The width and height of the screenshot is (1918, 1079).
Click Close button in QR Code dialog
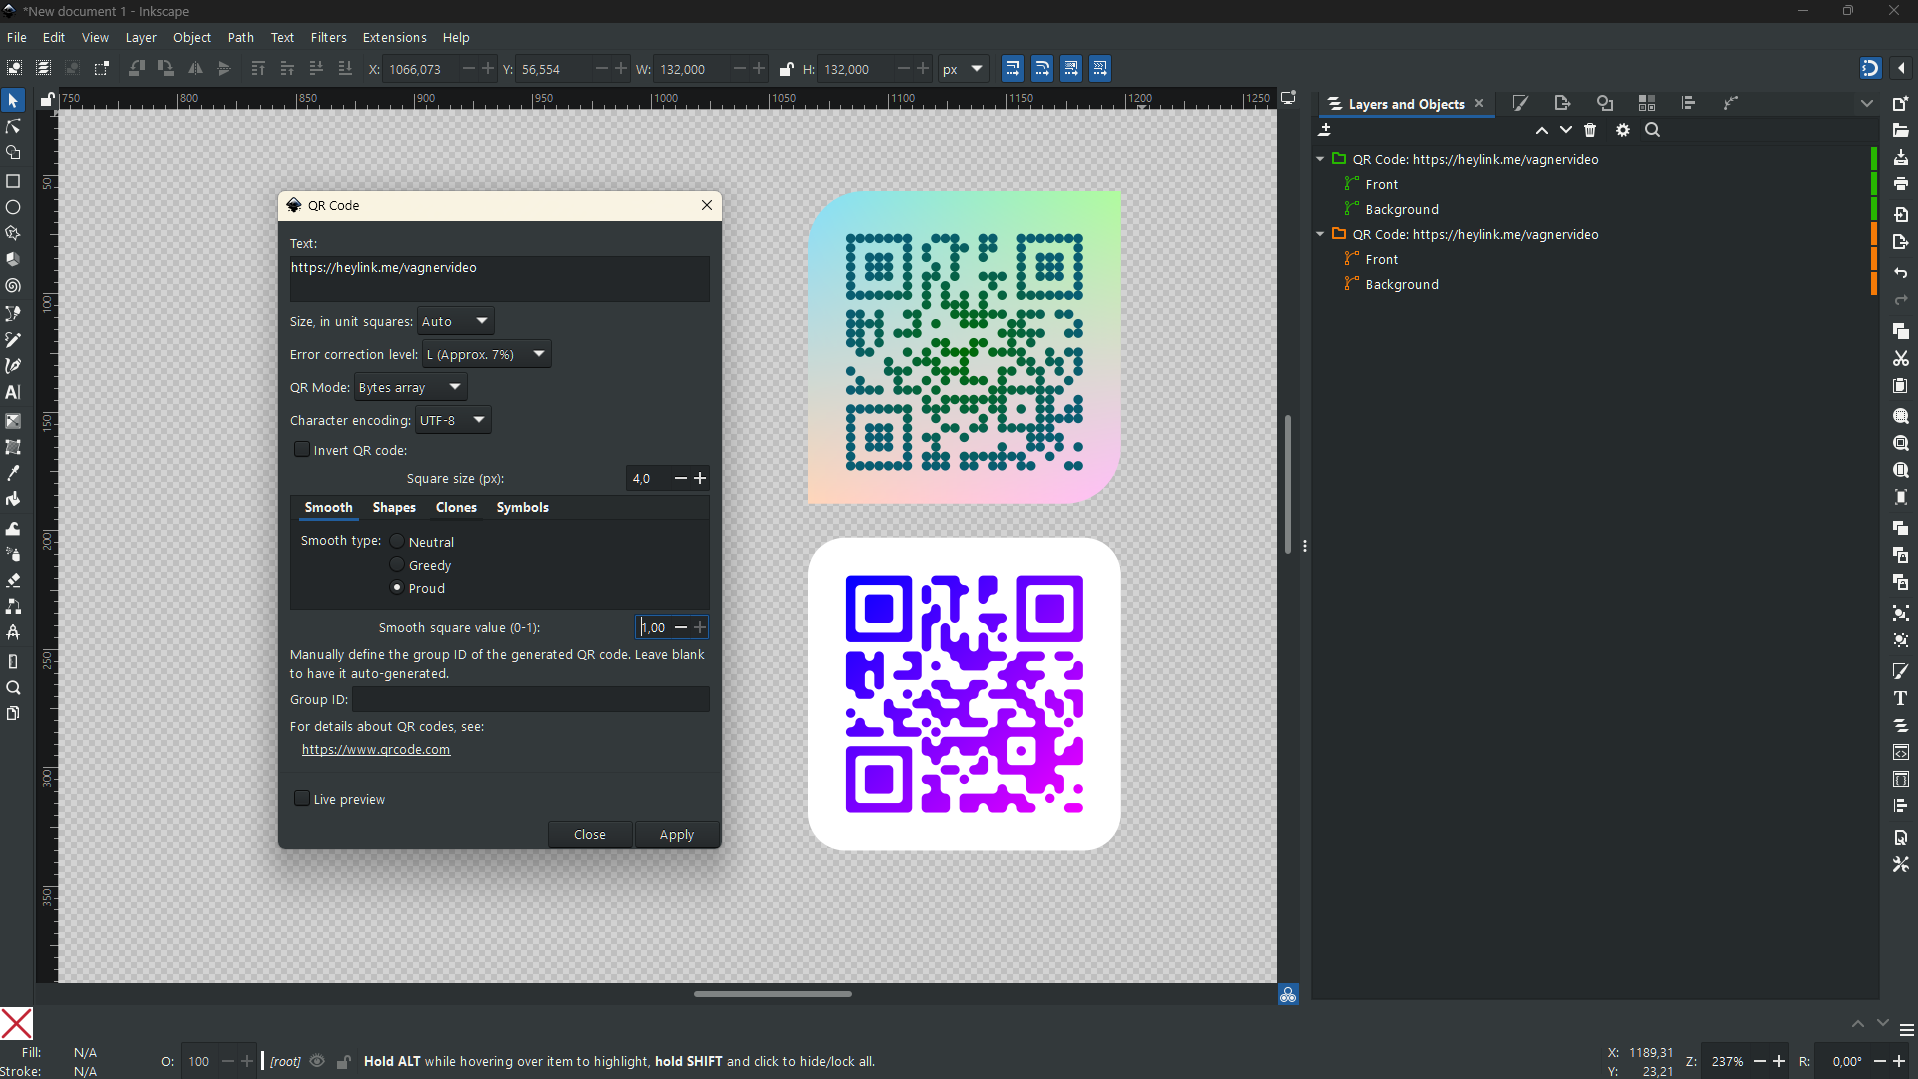589,834
